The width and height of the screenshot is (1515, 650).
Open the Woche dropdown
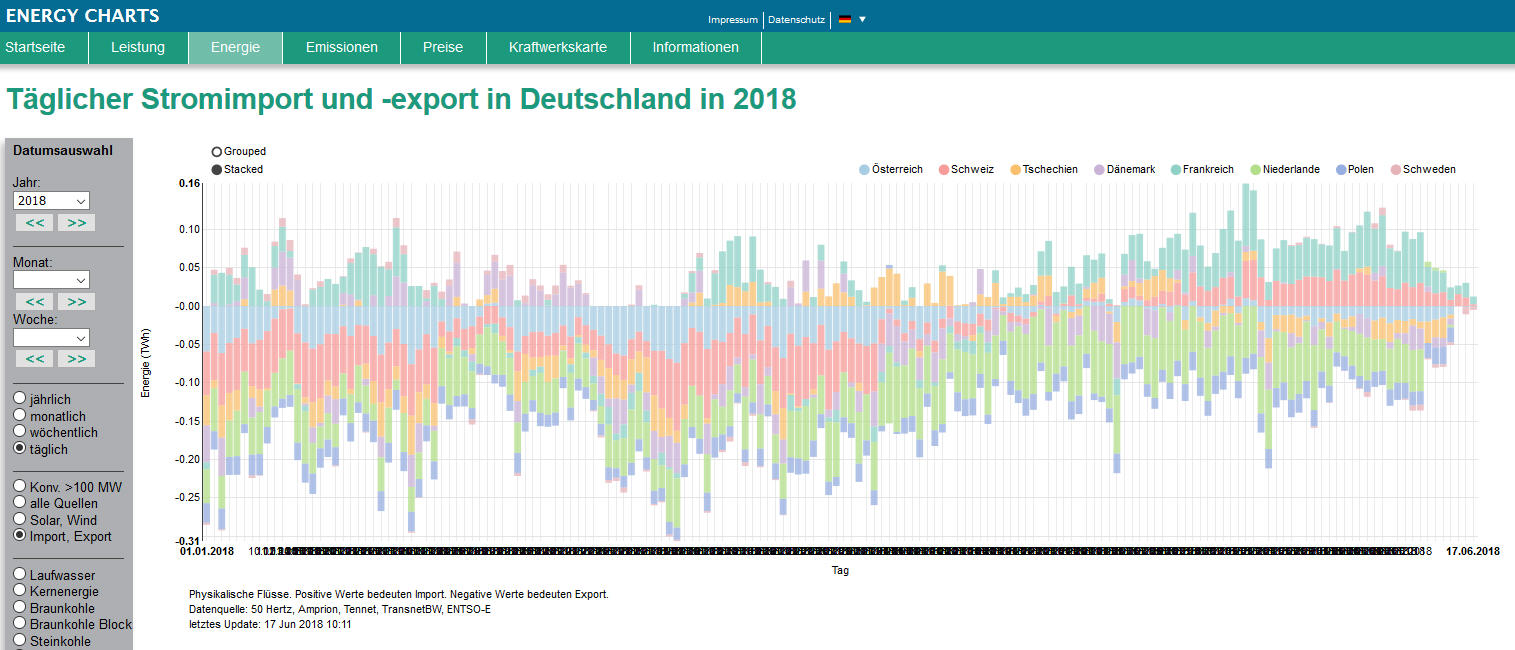pyautogui.click(x=51, y=338)
